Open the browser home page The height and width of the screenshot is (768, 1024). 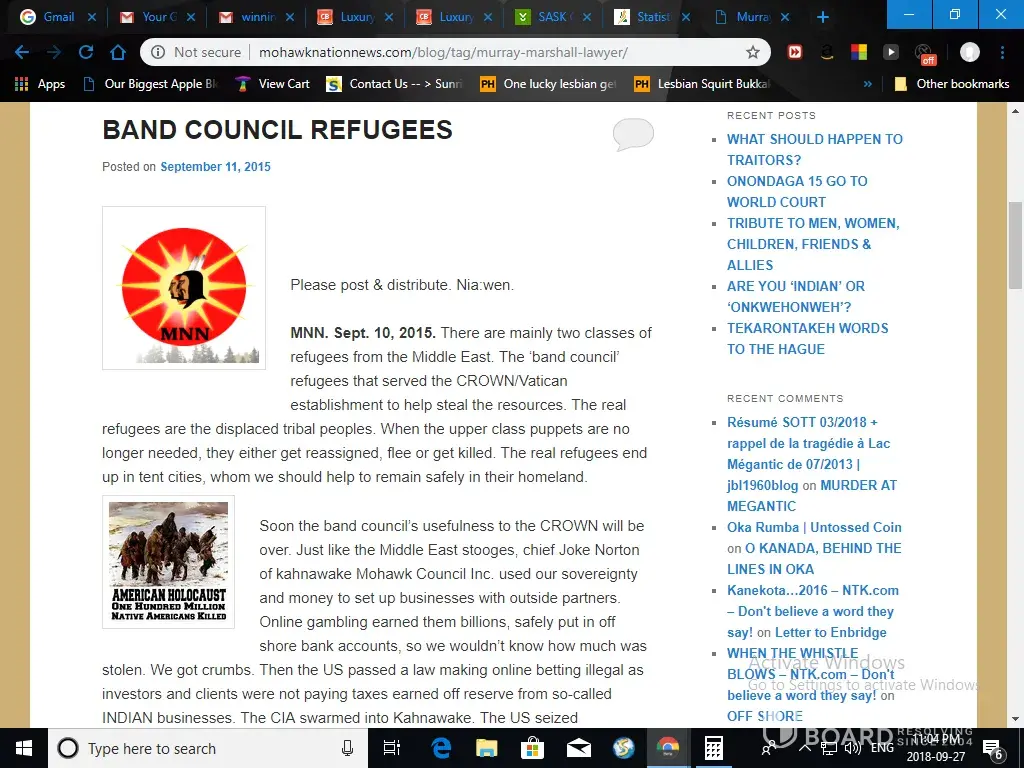(118, 52)
